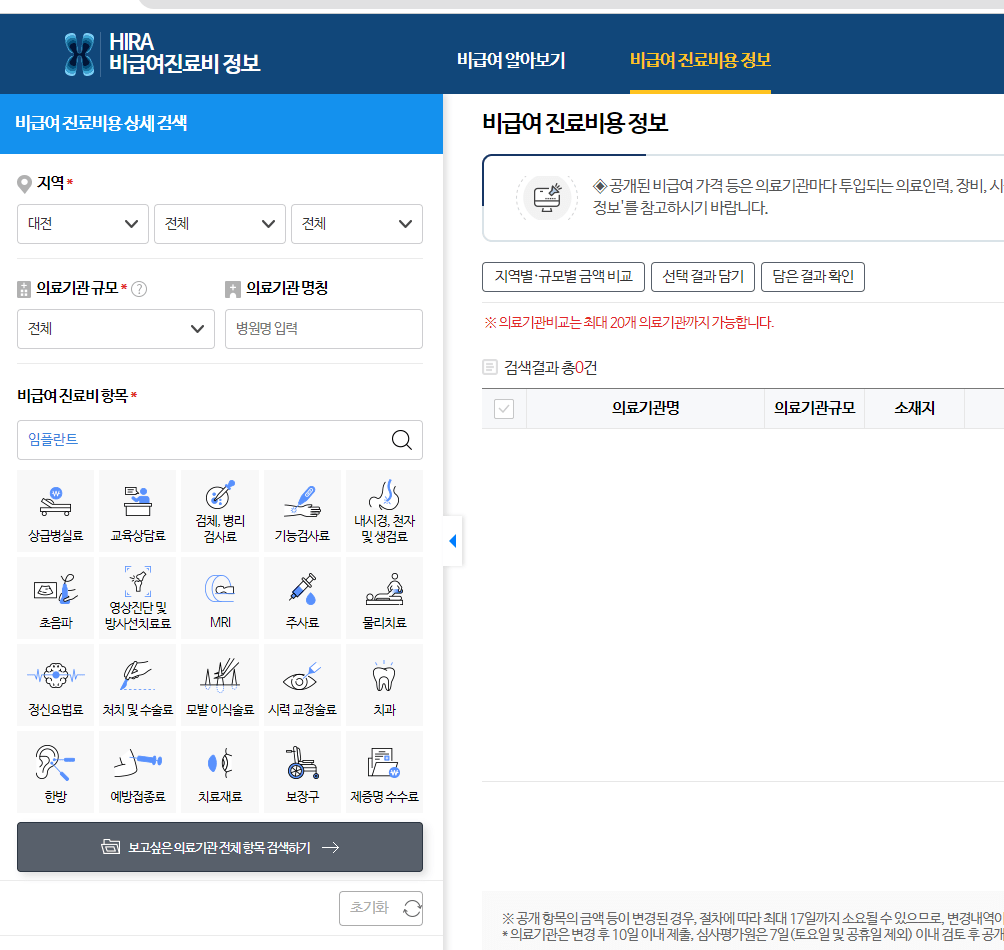This screenshot has height=950, width=1004.
Task: Click 보고싶은 의료기관 전체 항목 검색하기 button
Action: [220, 847]
